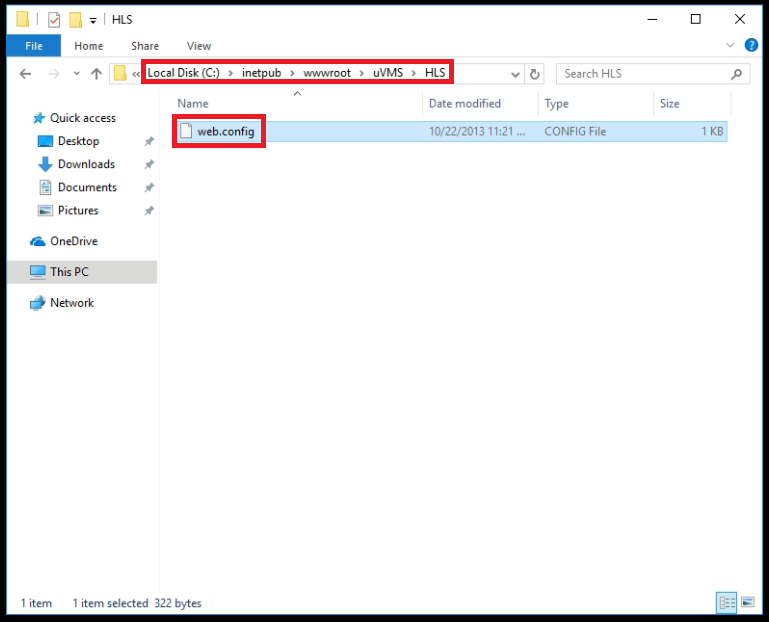Switch to the View ribbon tab
Image resolution: width=769 pixels, height=622 pixels.
199,46
